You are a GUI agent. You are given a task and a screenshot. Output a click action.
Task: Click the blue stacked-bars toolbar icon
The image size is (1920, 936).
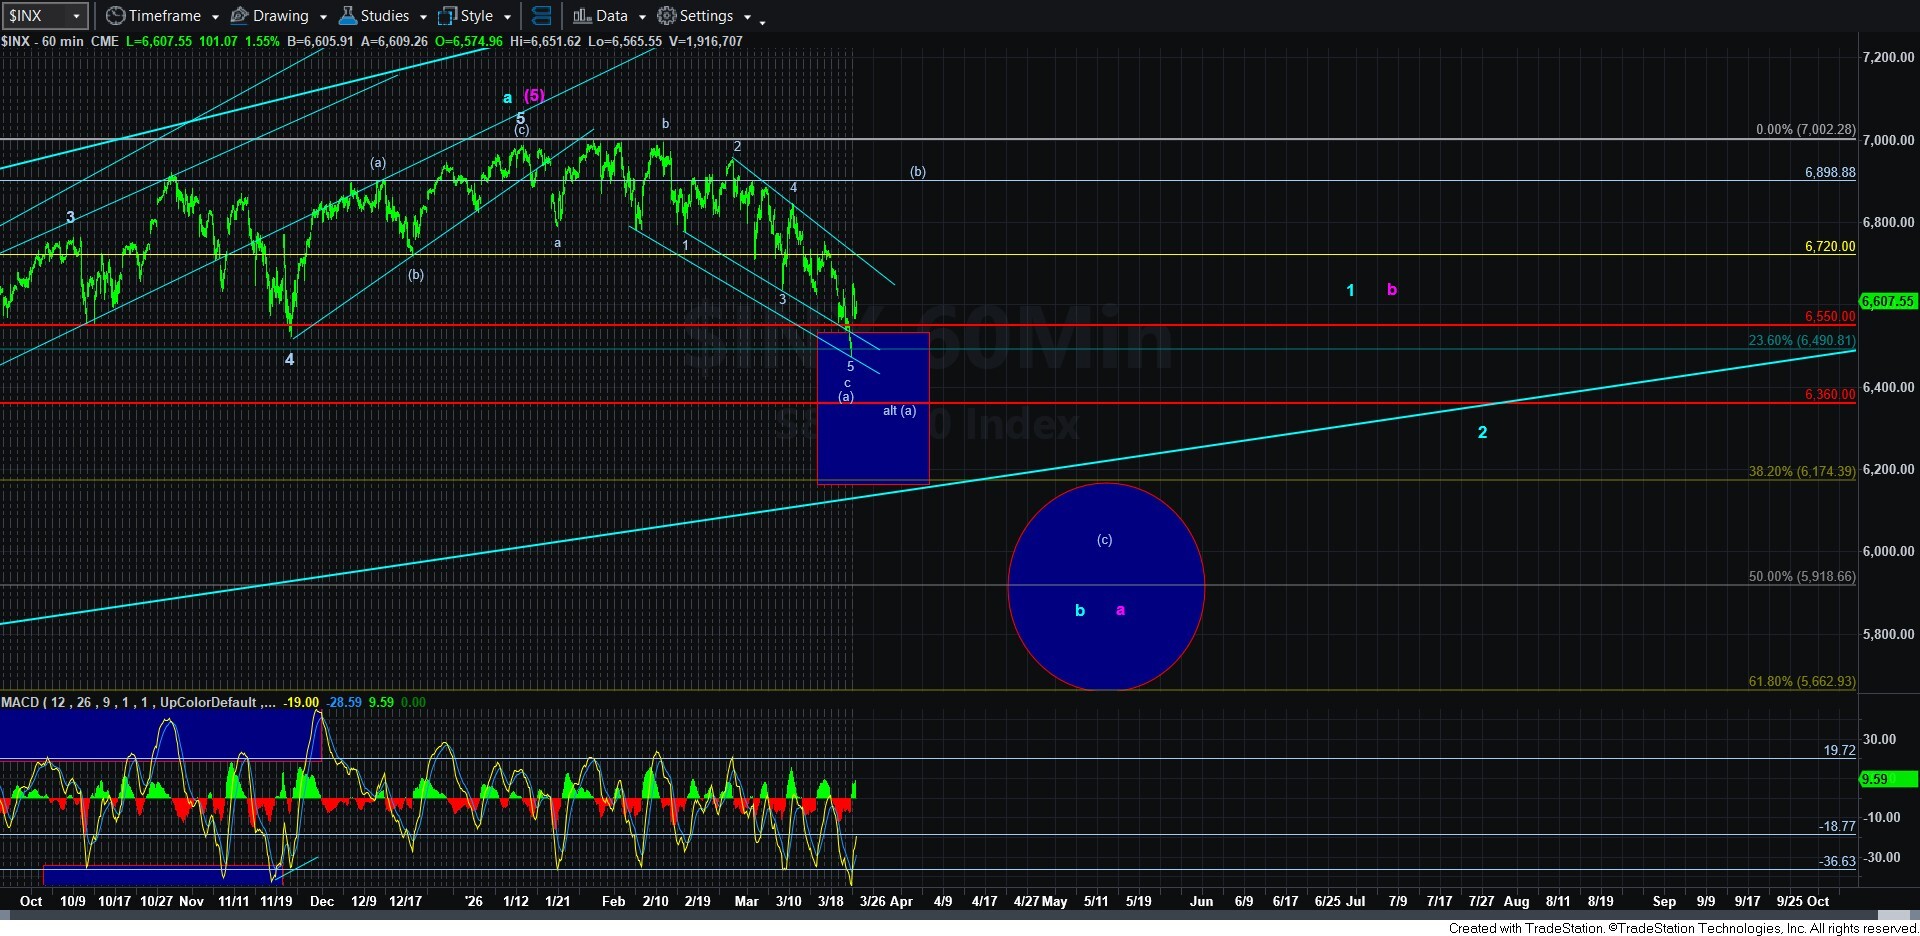click(541, 16)
